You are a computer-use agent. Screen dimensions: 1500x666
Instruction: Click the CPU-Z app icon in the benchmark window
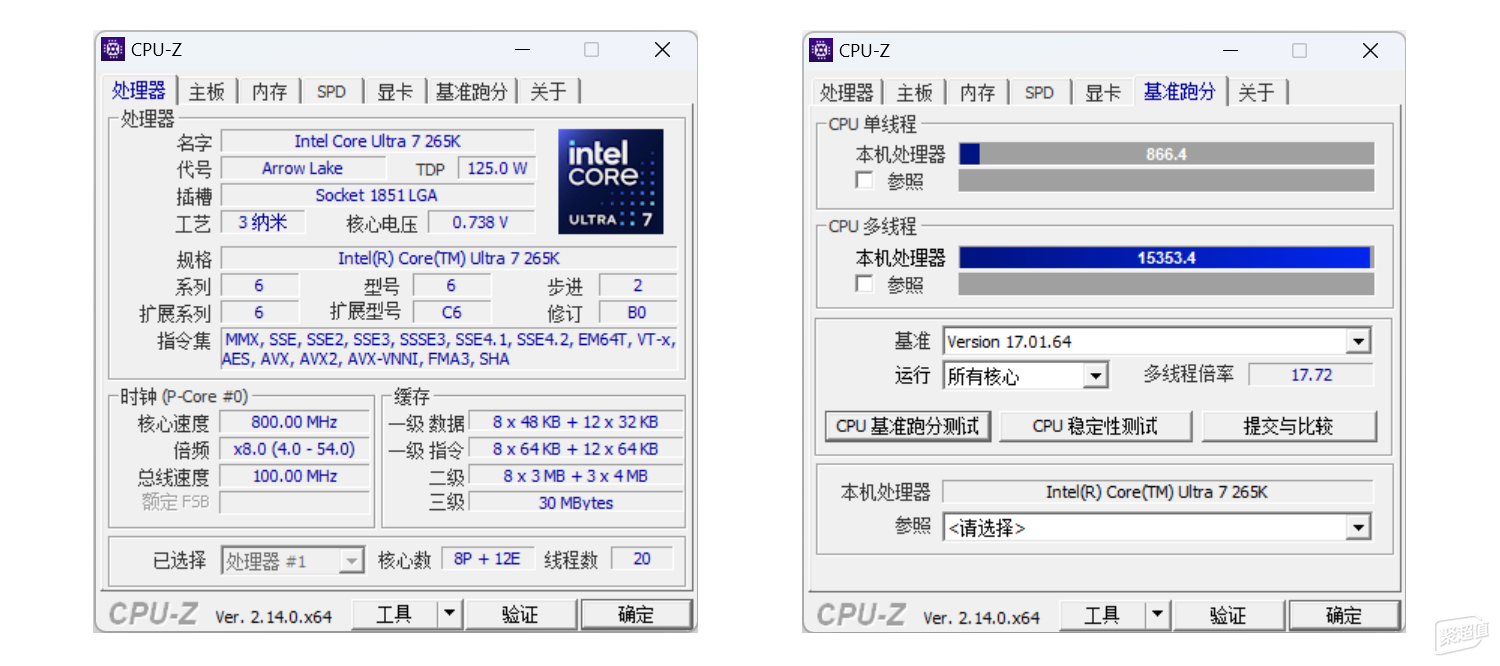point(821,50)
